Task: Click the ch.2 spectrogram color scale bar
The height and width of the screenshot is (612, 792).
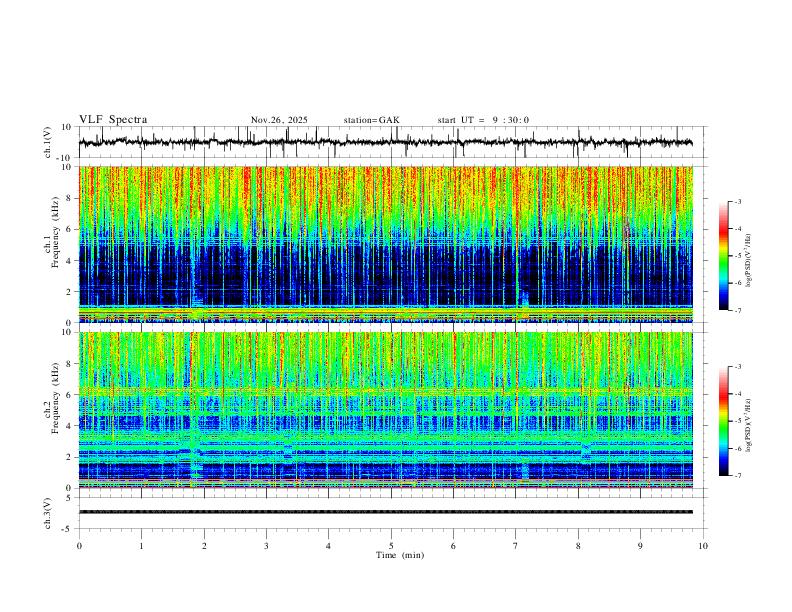Action: pos(723,421)
